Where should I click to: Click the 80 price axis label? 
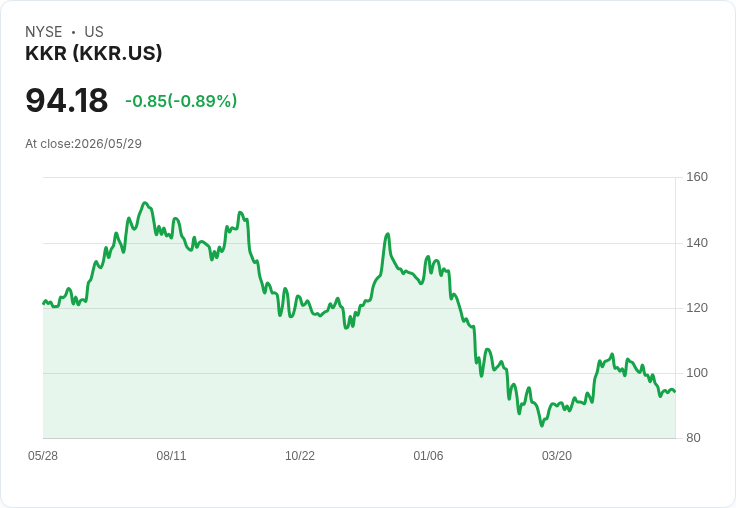693,438
